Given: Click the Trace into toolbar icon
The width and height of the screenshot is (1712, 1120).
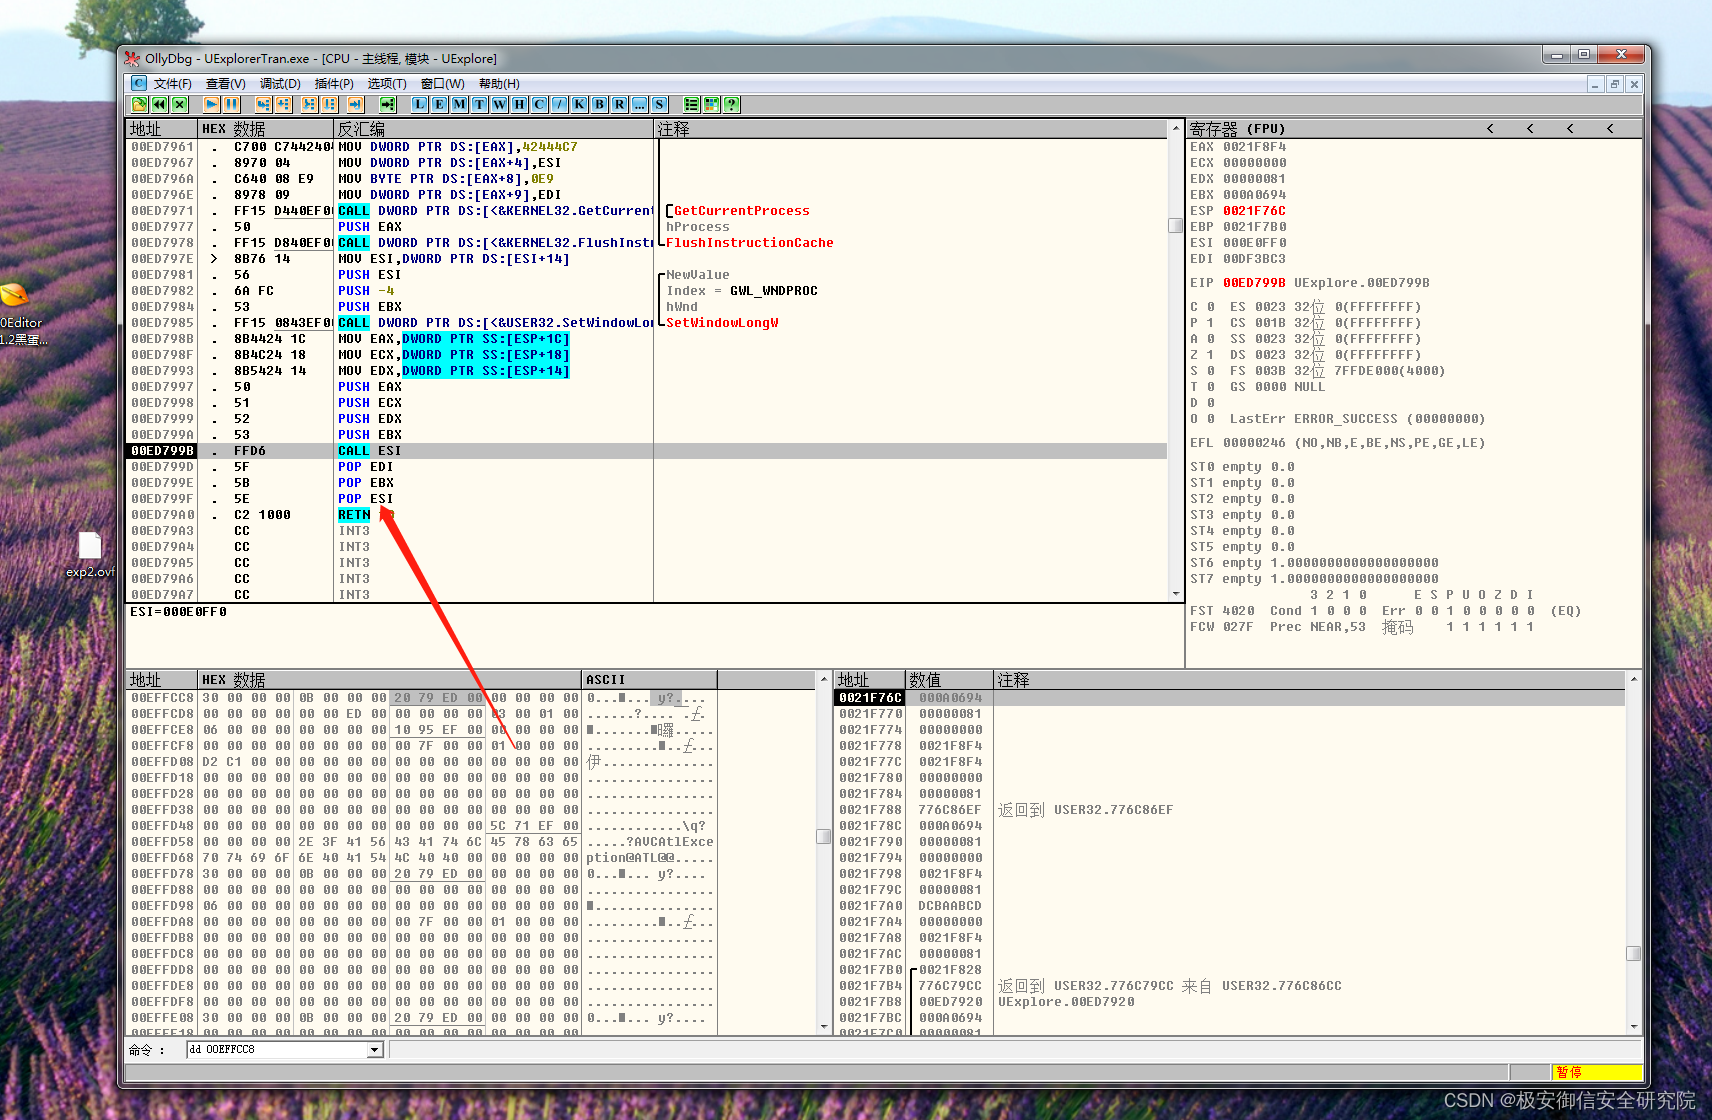Looking at the screenshot, I should pos(310,104).
